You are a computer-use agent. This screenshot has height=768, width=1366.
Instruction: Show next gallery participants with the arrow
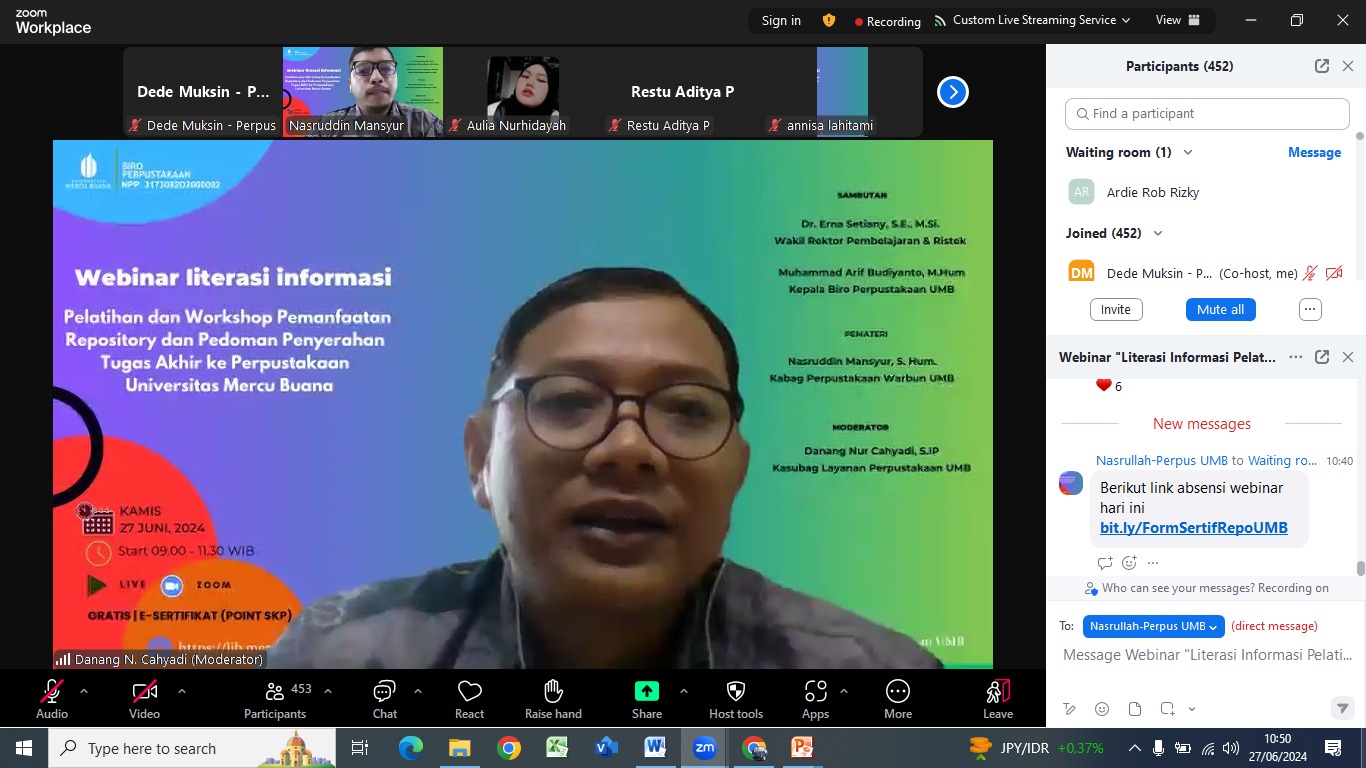952,92
